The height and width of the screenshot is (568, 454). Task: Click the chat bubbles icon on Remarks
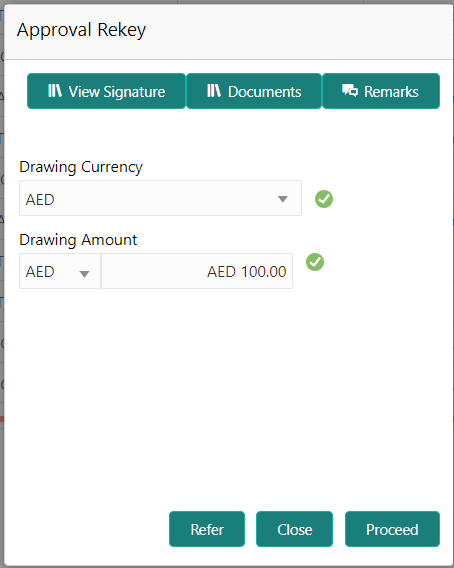pyautogui.click(x=350, y=91)
